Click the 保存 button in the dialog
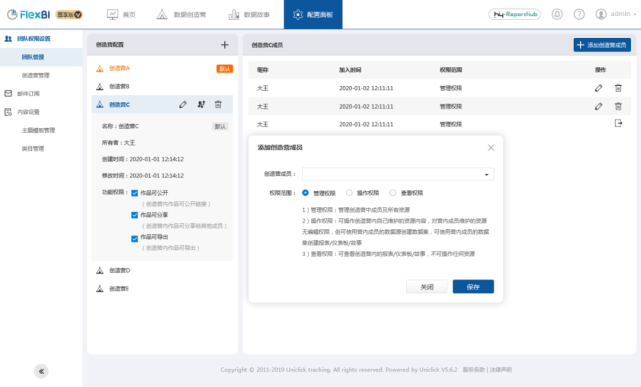Viewport: 641px width, 387px height. (473, 286)
